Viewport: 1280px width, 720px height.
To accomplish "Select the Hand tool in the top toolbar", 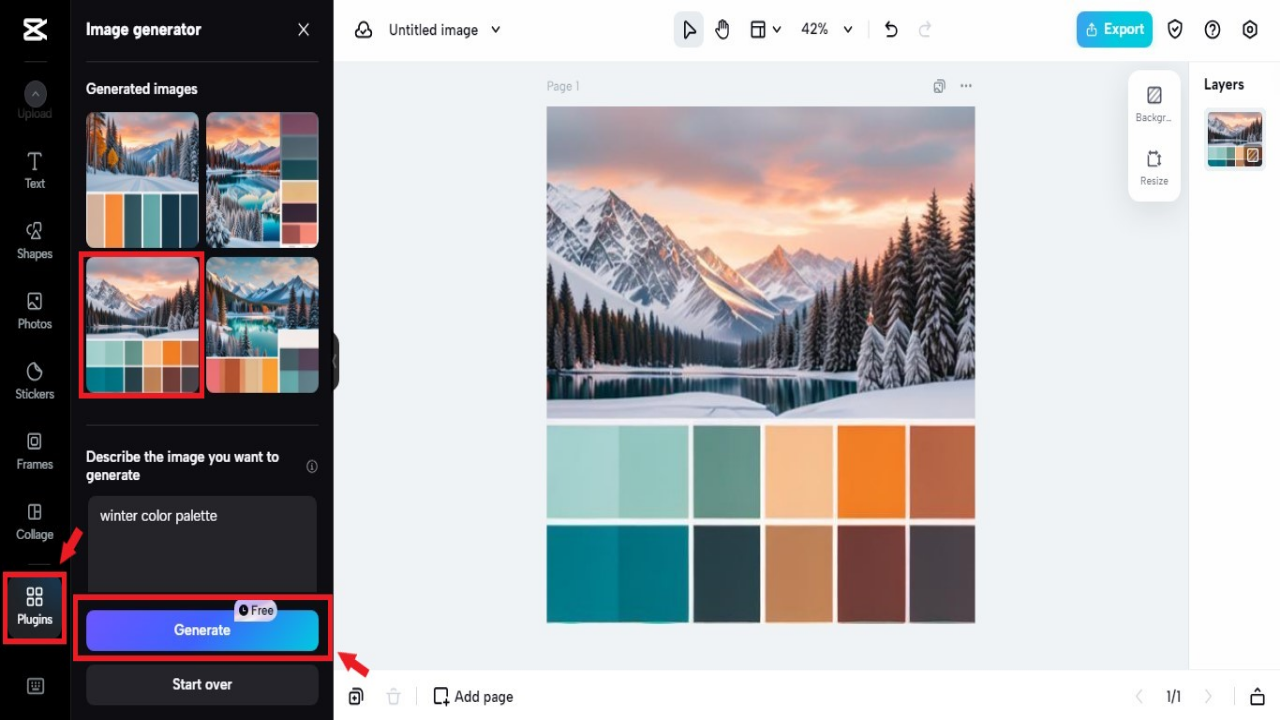I will [722, 29].
